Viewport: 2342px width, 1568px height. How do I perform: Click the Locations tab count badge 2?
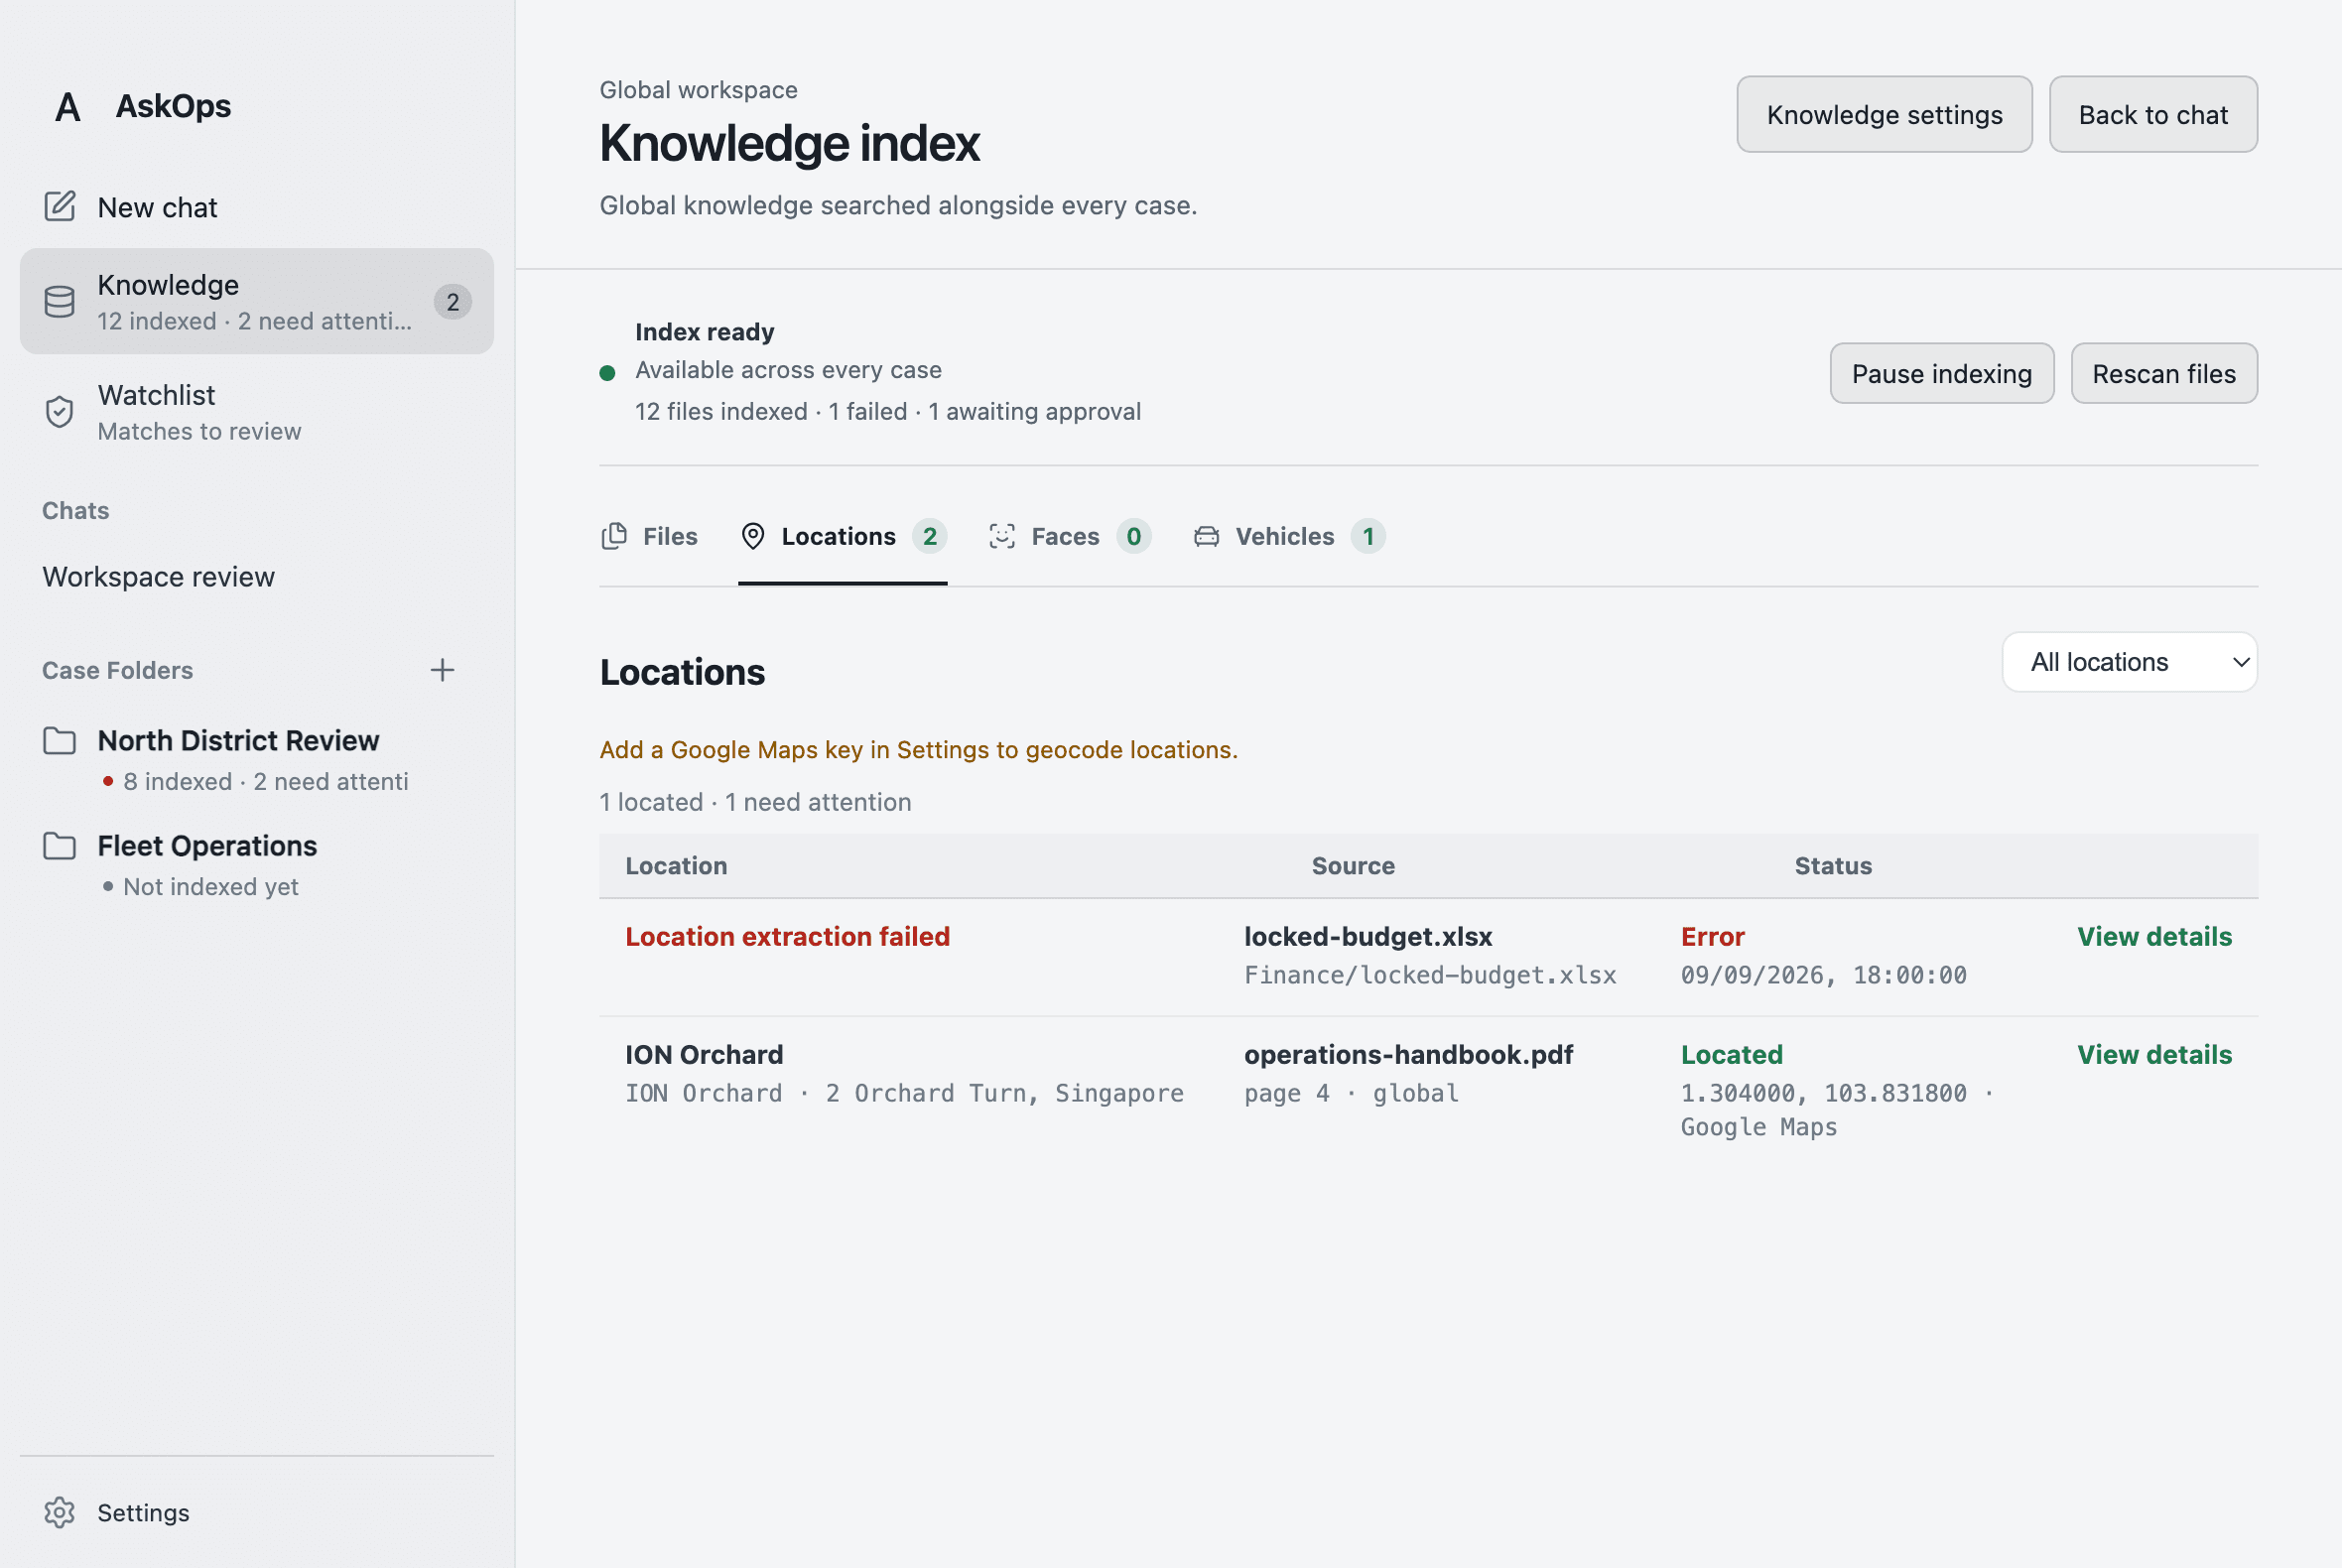click(x=929, y=537)
